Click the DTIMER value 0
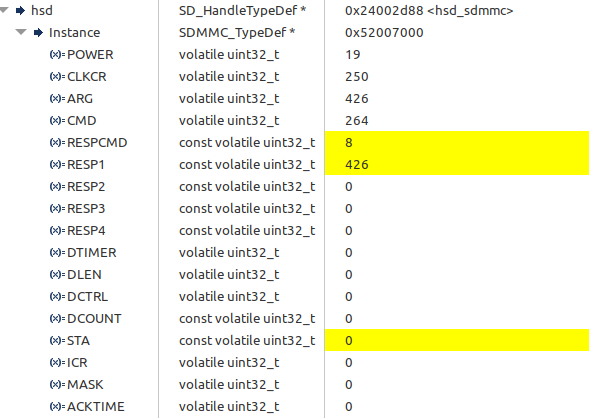 click(349, 252)
